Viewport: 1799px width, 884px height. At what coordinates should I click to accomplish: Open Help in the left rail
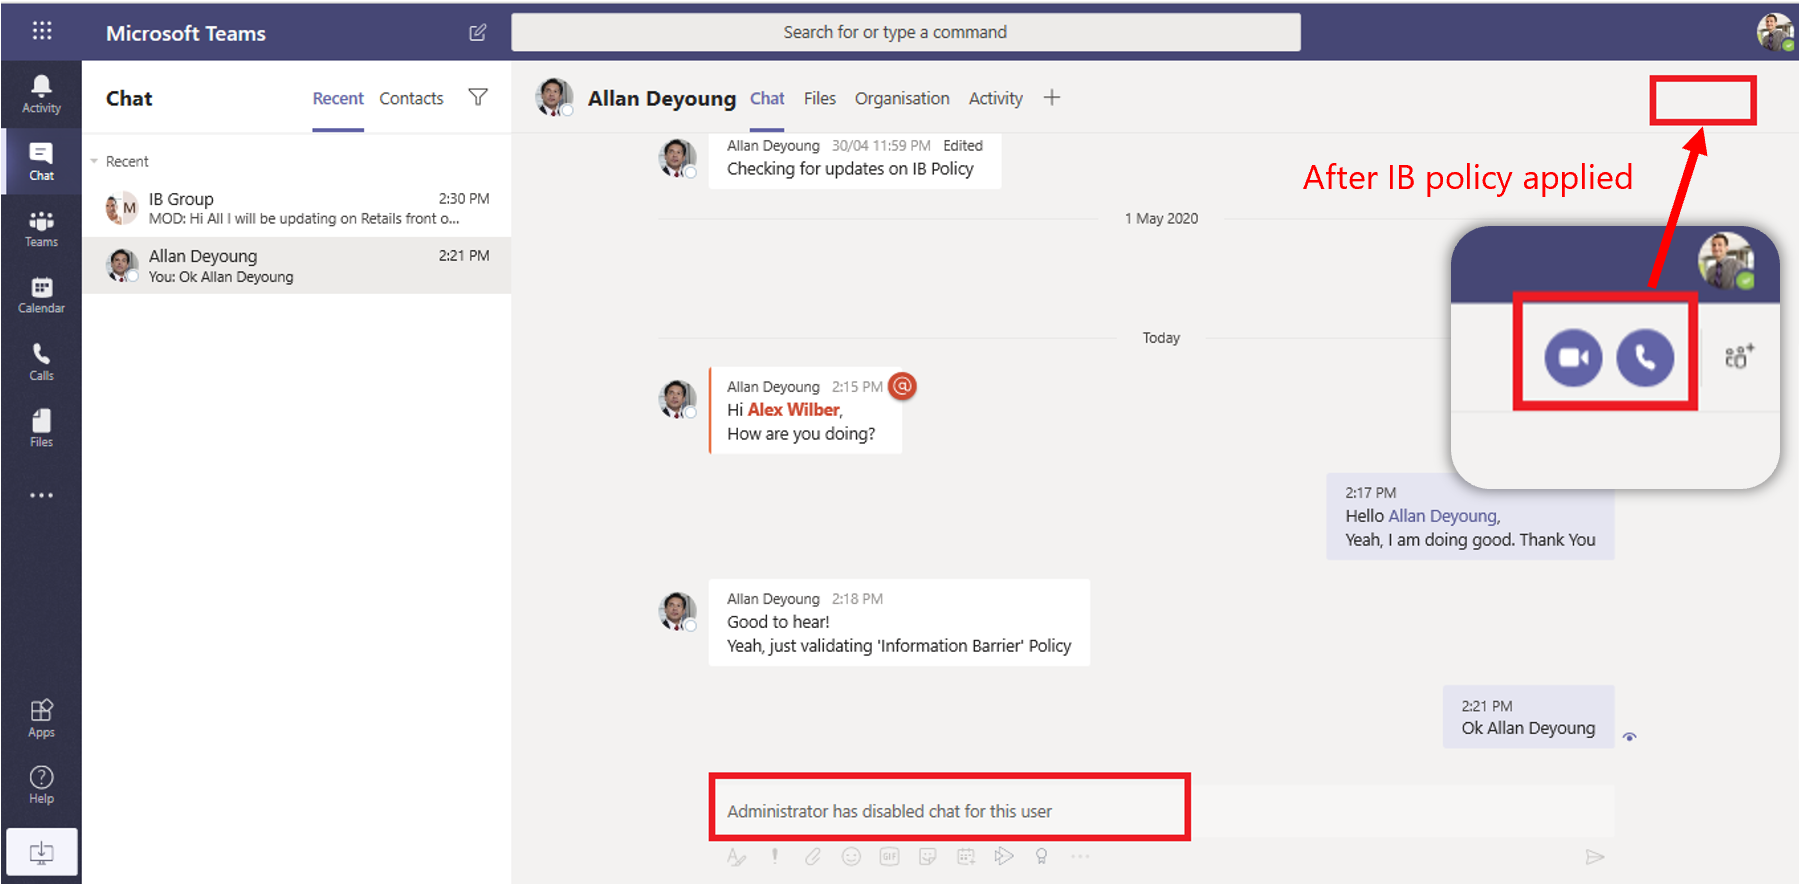[41, 785]
